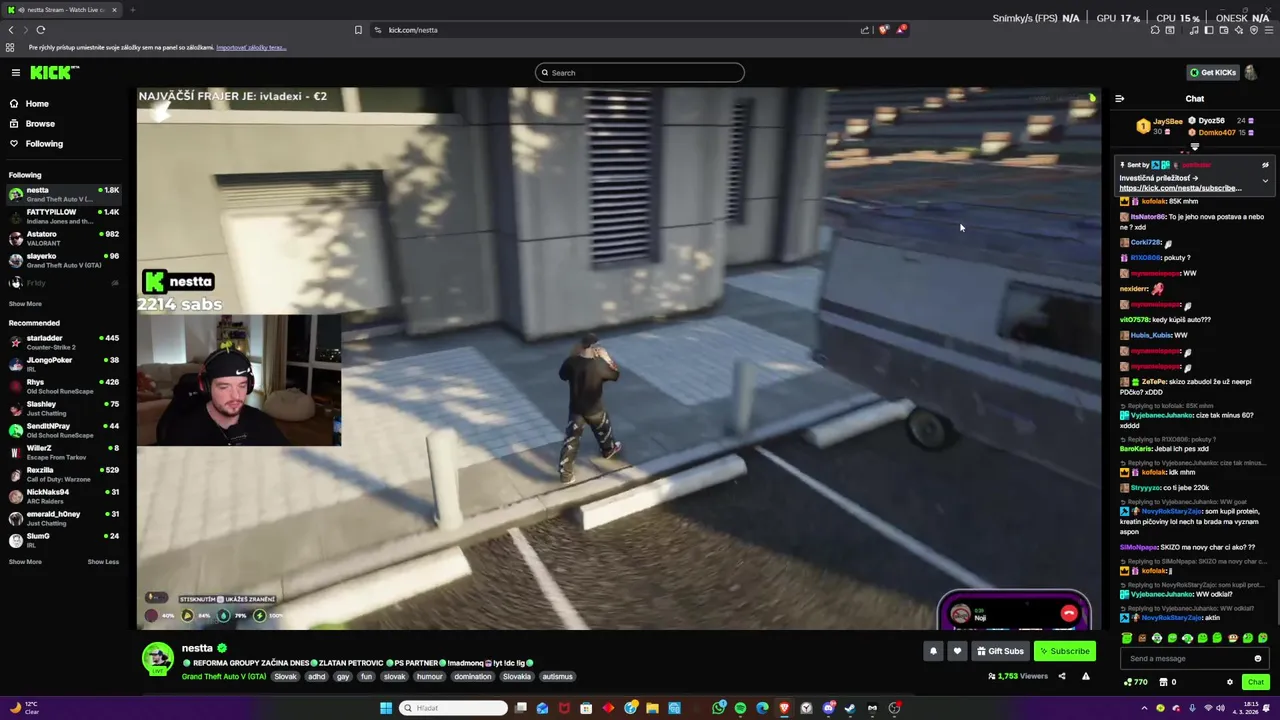Toggle follow heart button

pyautogui.click(x=957, y=651)
